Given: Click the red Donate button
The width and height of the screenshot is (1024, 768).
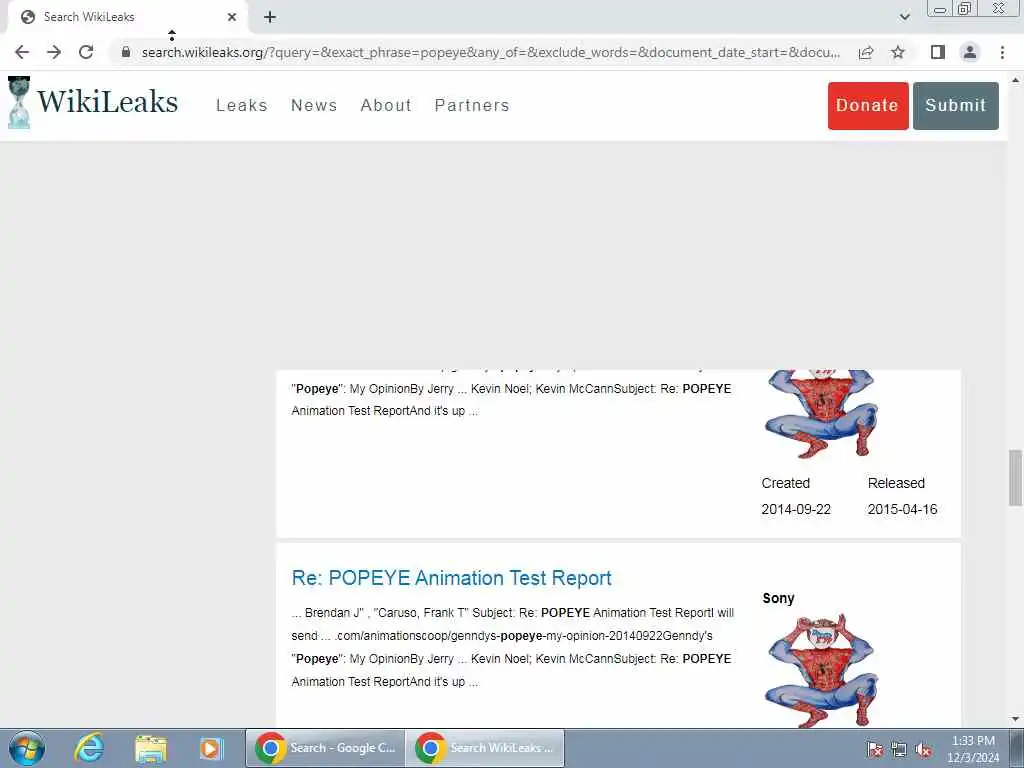Looking at the screenshot, I should pos(868,106).
